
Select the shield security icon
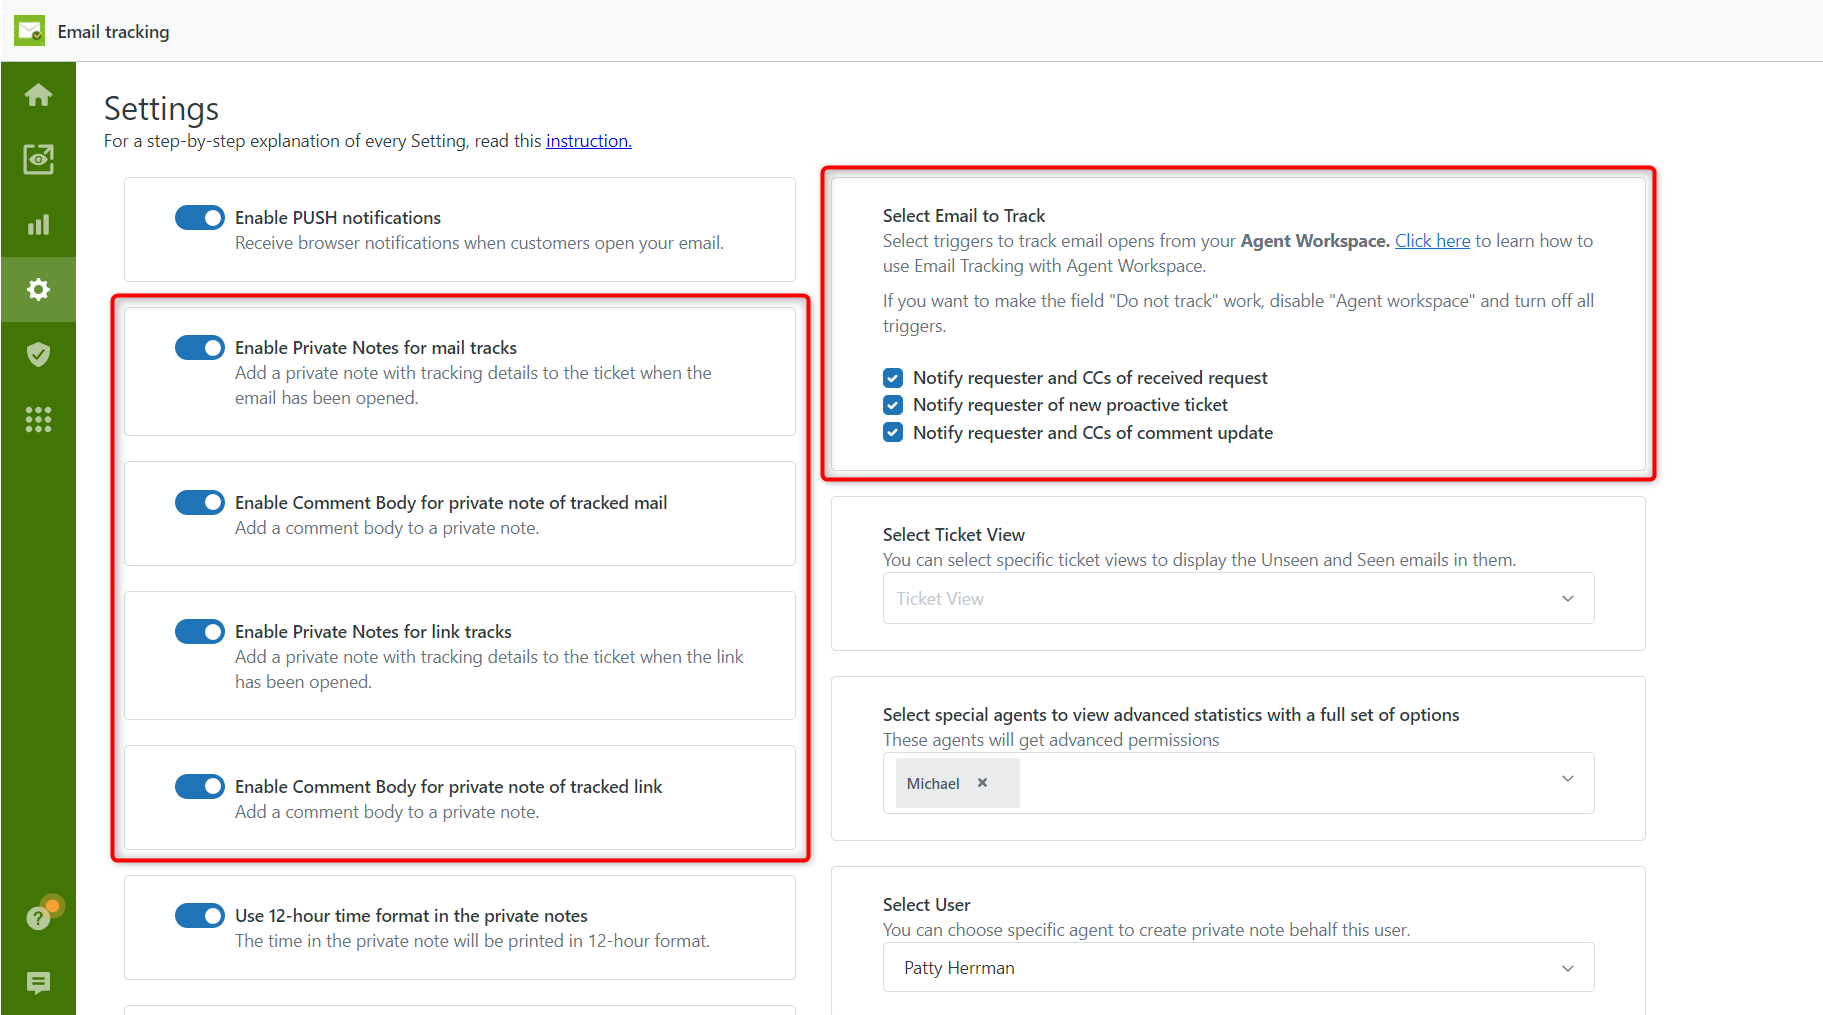pyautogui.click(x=38, y=354)
